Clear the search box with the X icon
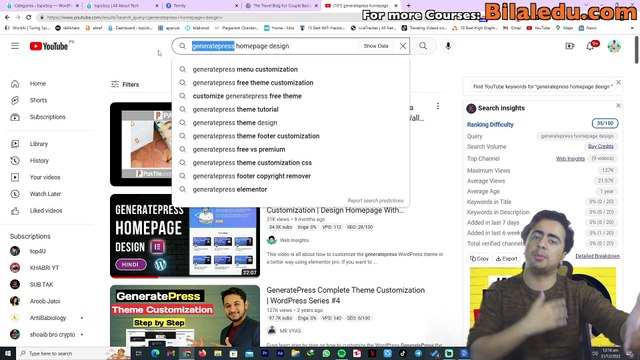The image size is (640, 360). (x=403, y=46)
